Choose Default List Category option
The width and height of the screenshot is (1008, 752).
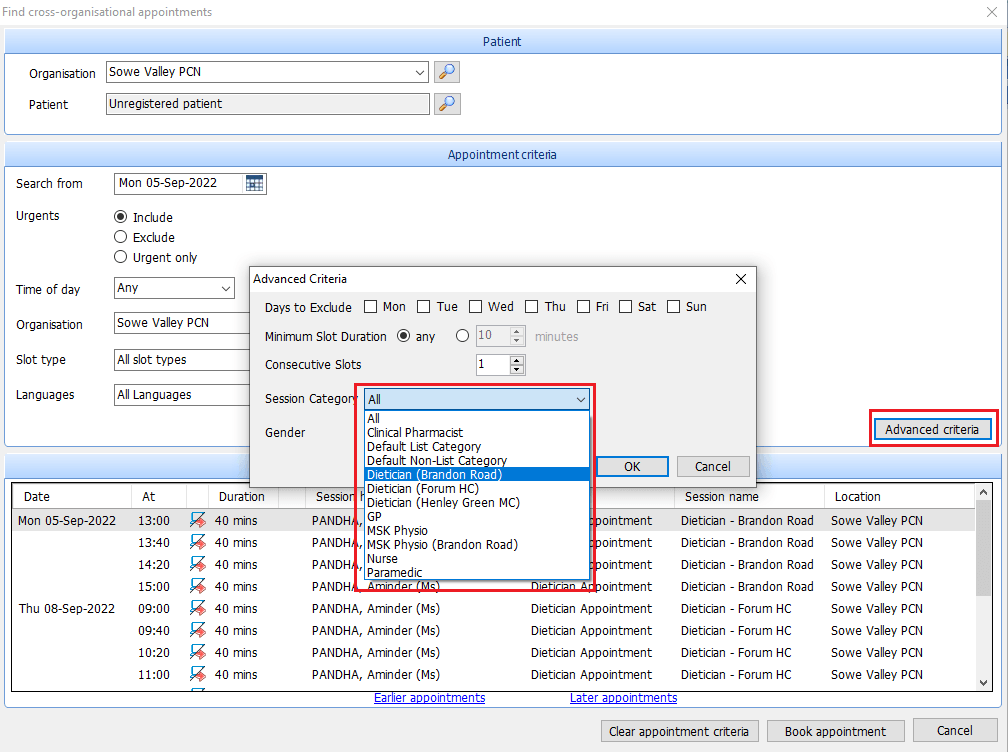(x=476, y=447)
